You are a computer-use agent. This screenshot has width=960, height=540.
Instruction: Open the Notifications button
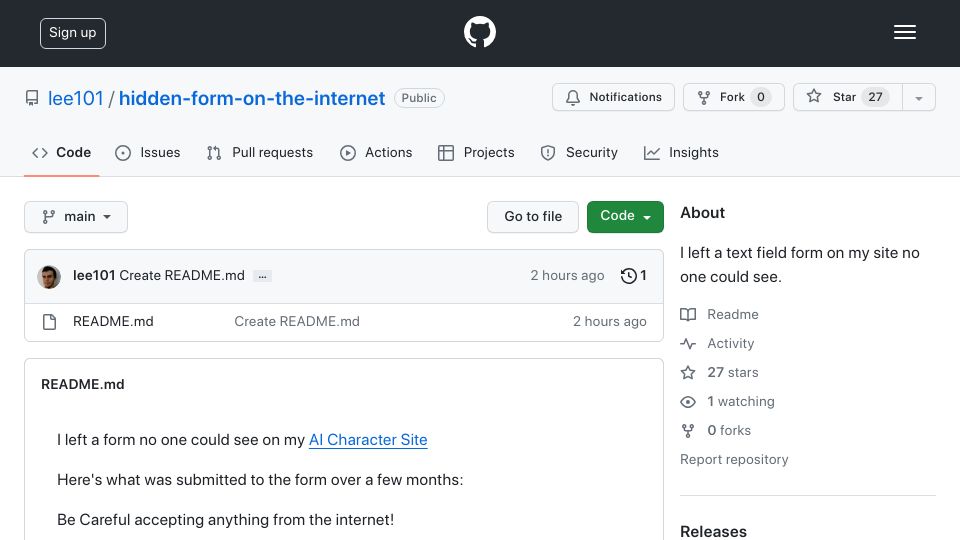click(x=613, y=97)
